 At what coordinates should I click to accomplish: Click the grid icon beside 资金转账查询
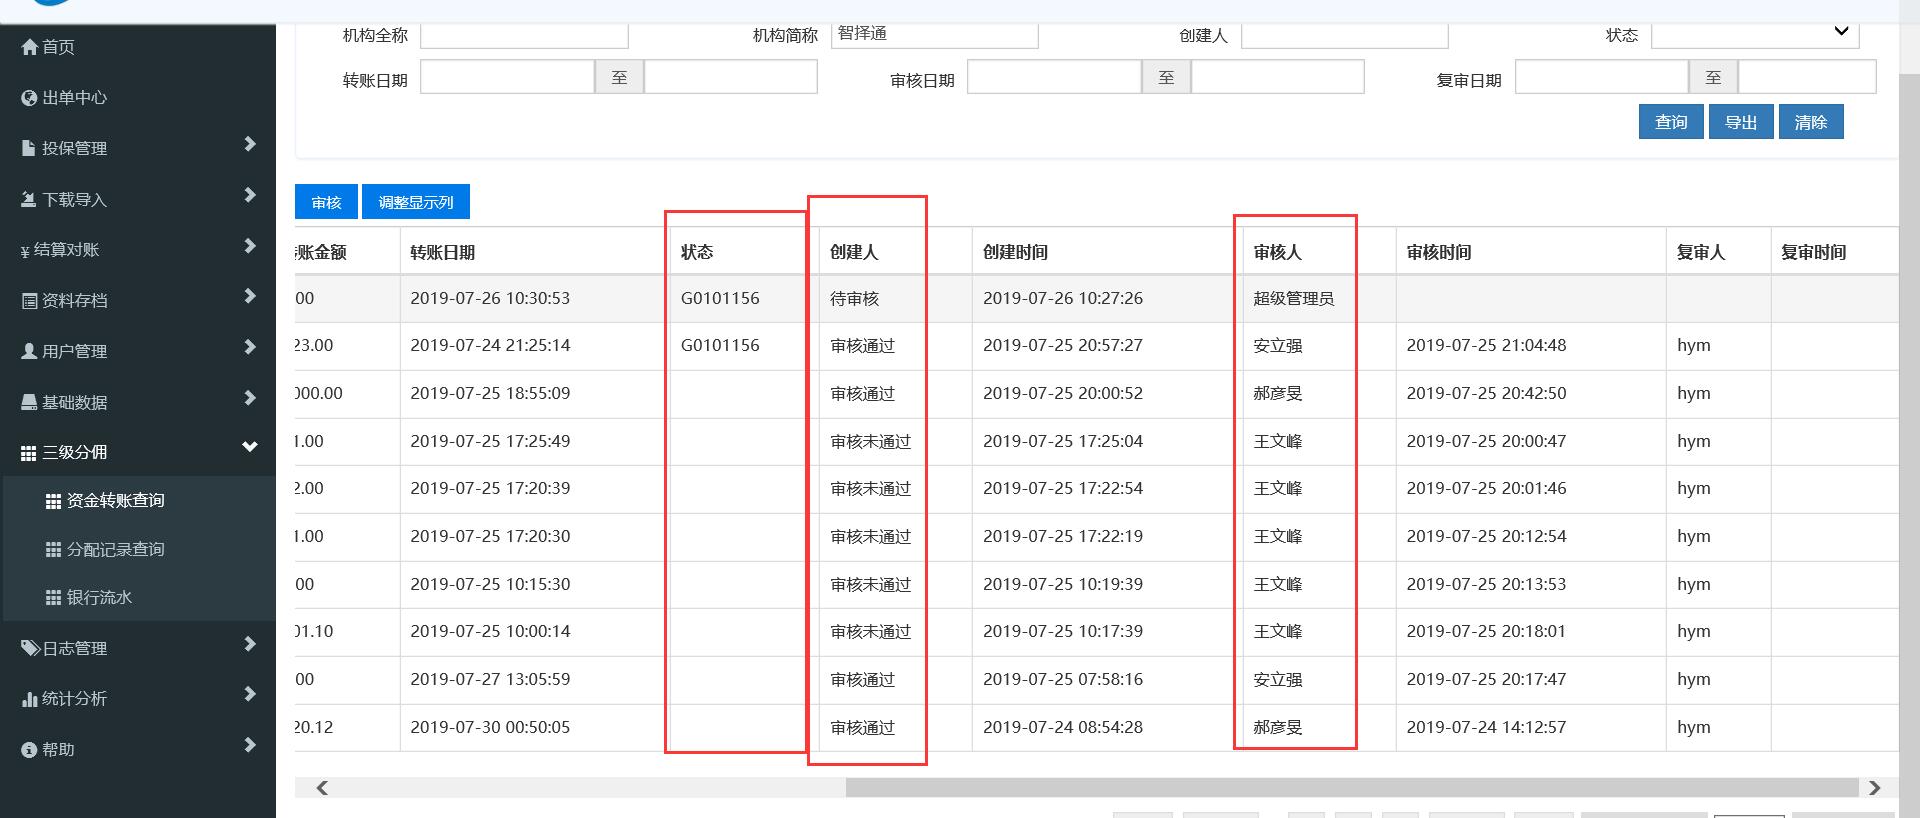click(54, 501)
